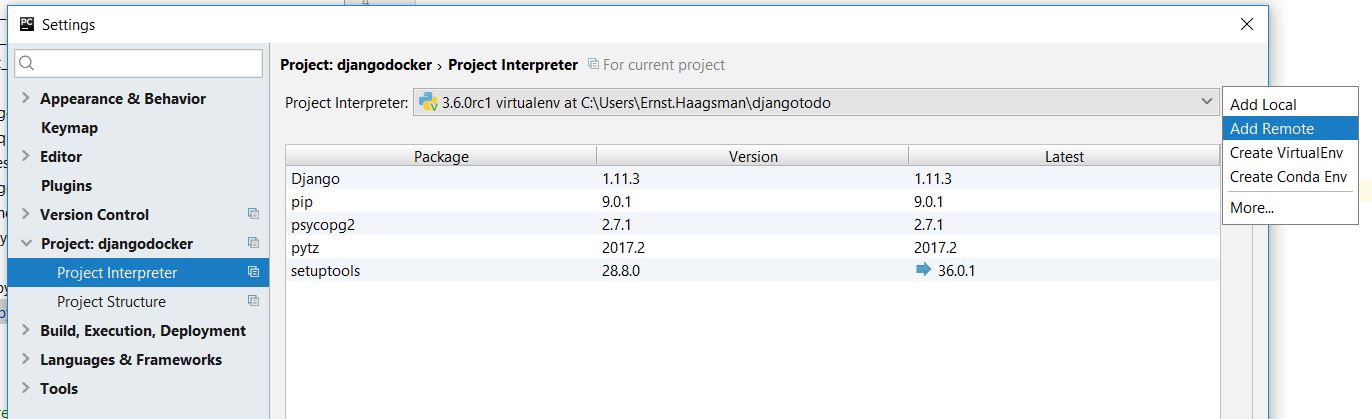1372x419 pixels.
Task: Click the Project Interpreter field label
Action: (346, 102)
